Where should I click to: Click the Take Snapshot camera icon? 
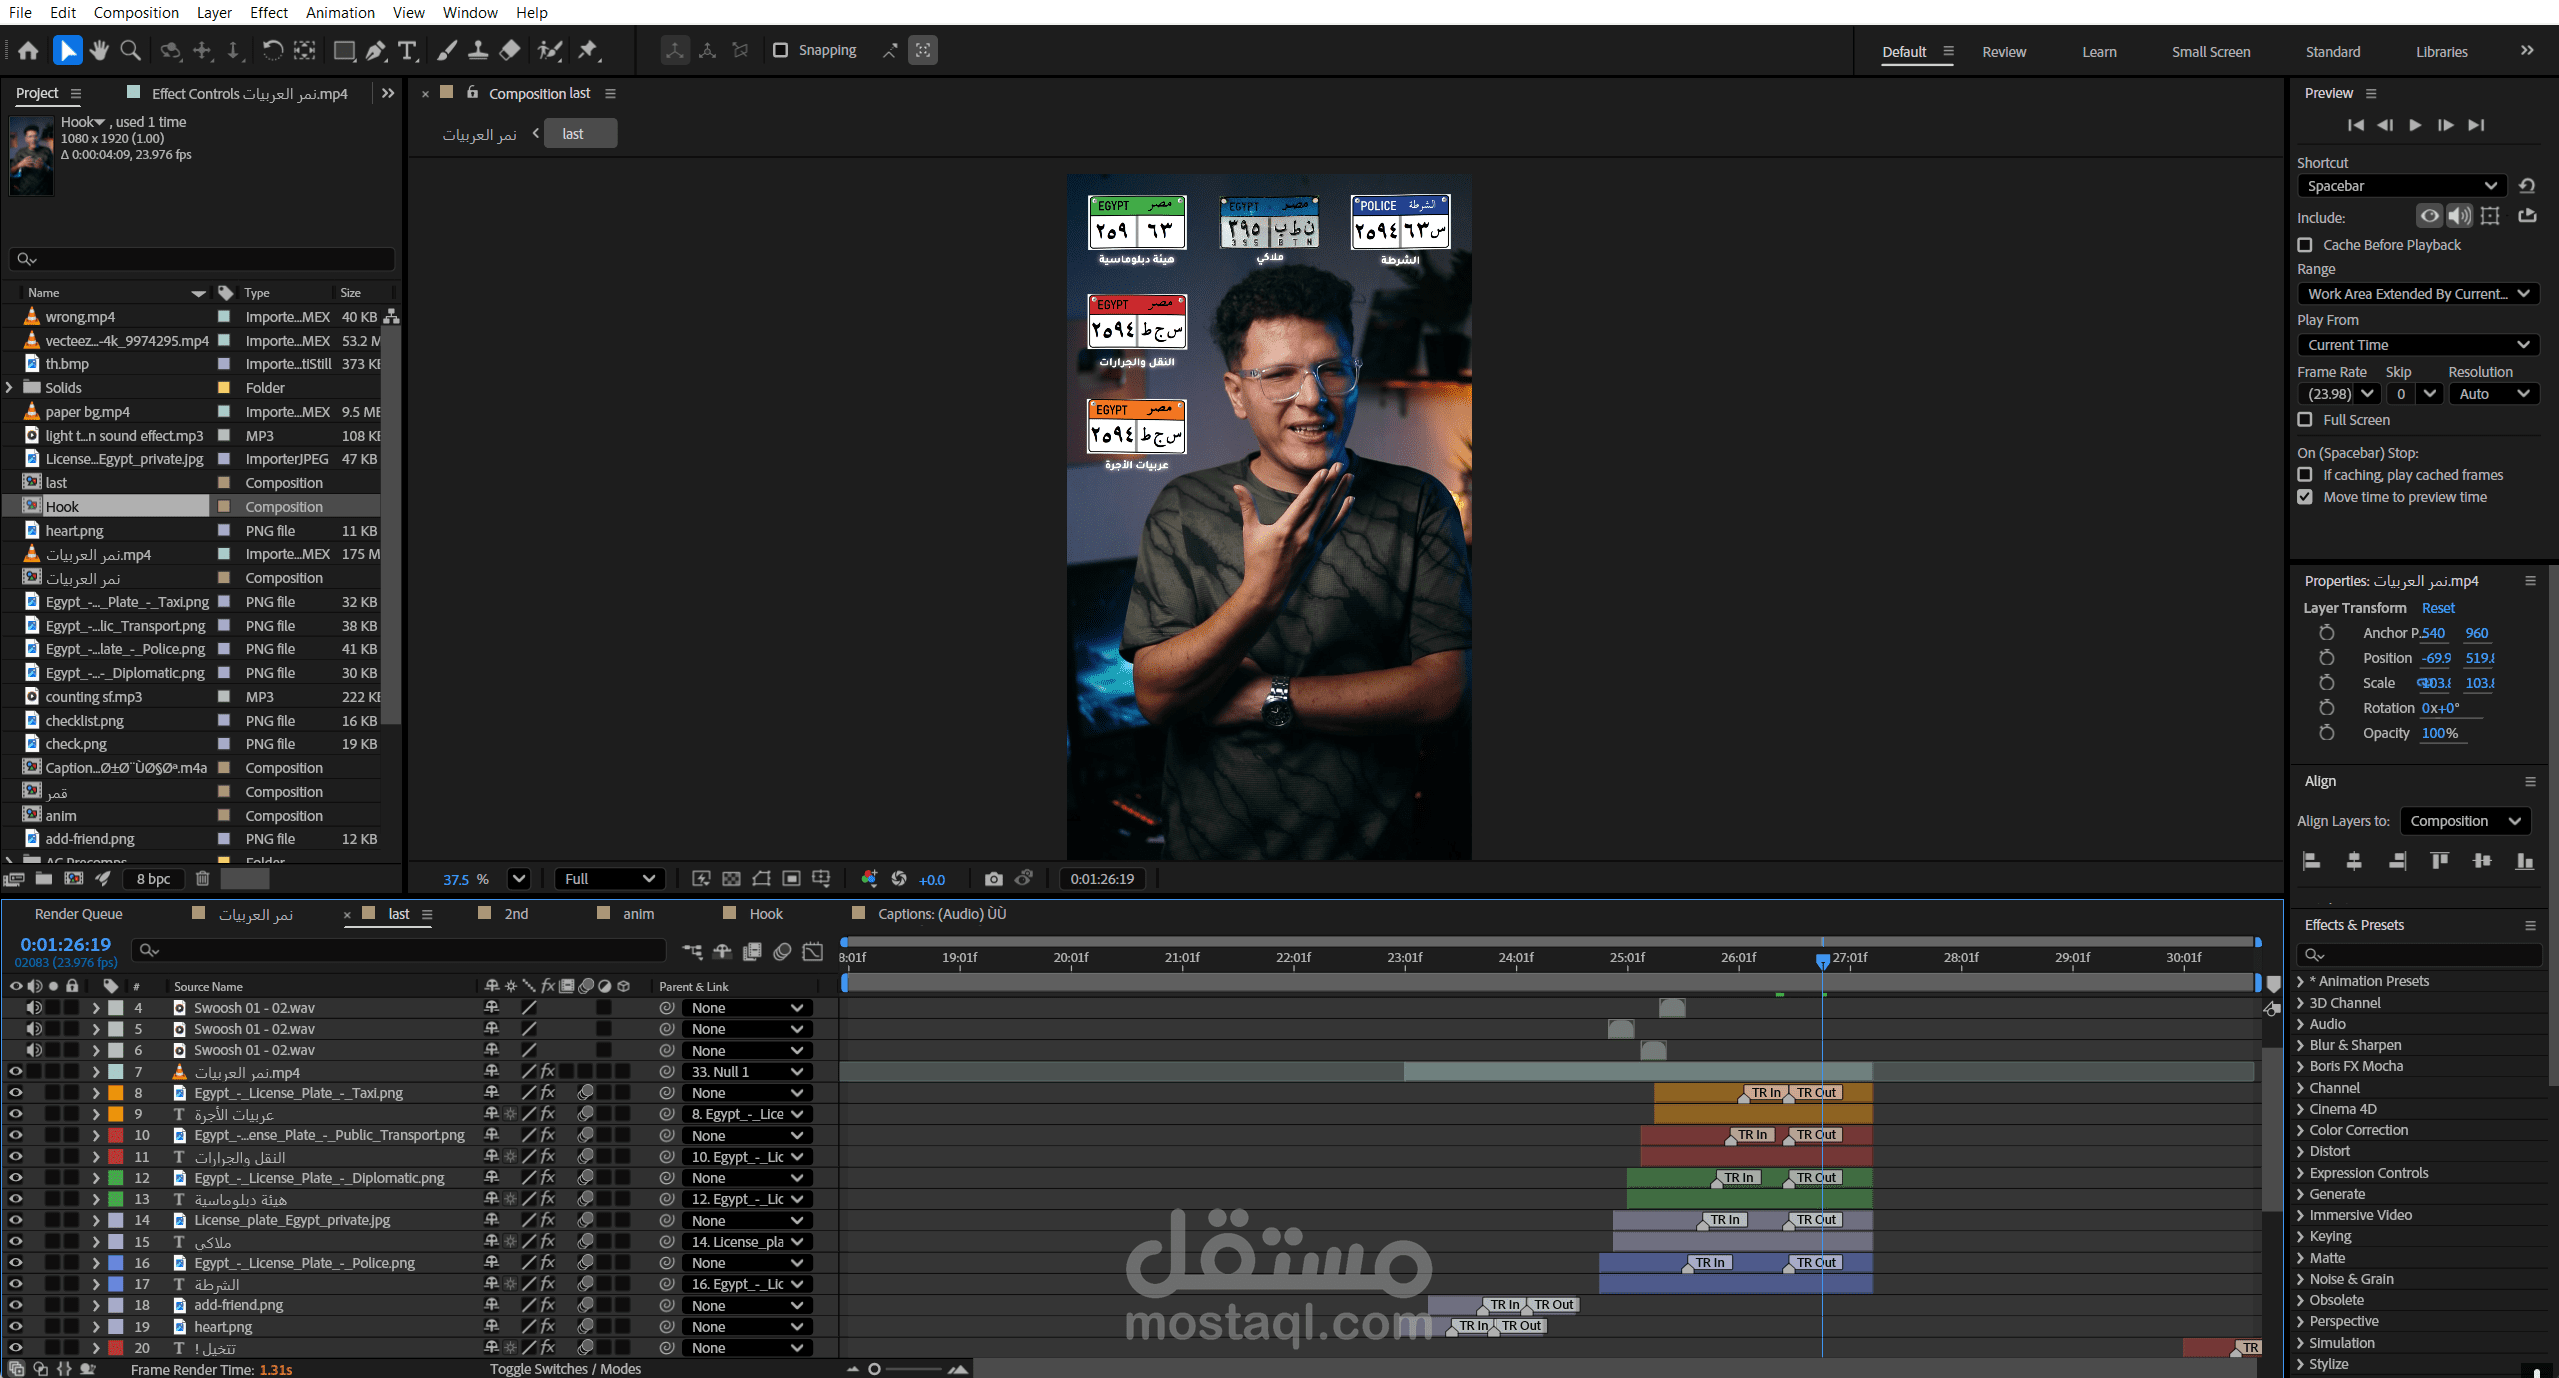993,879
